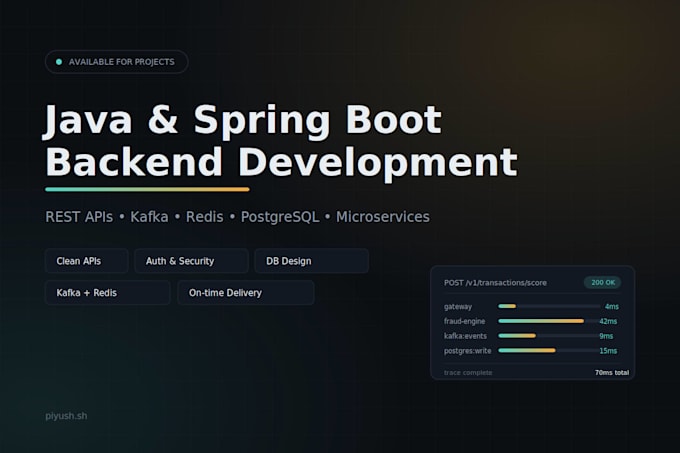Click the Redis word in subtitle
680x453 pixels.
coord(205,217)
